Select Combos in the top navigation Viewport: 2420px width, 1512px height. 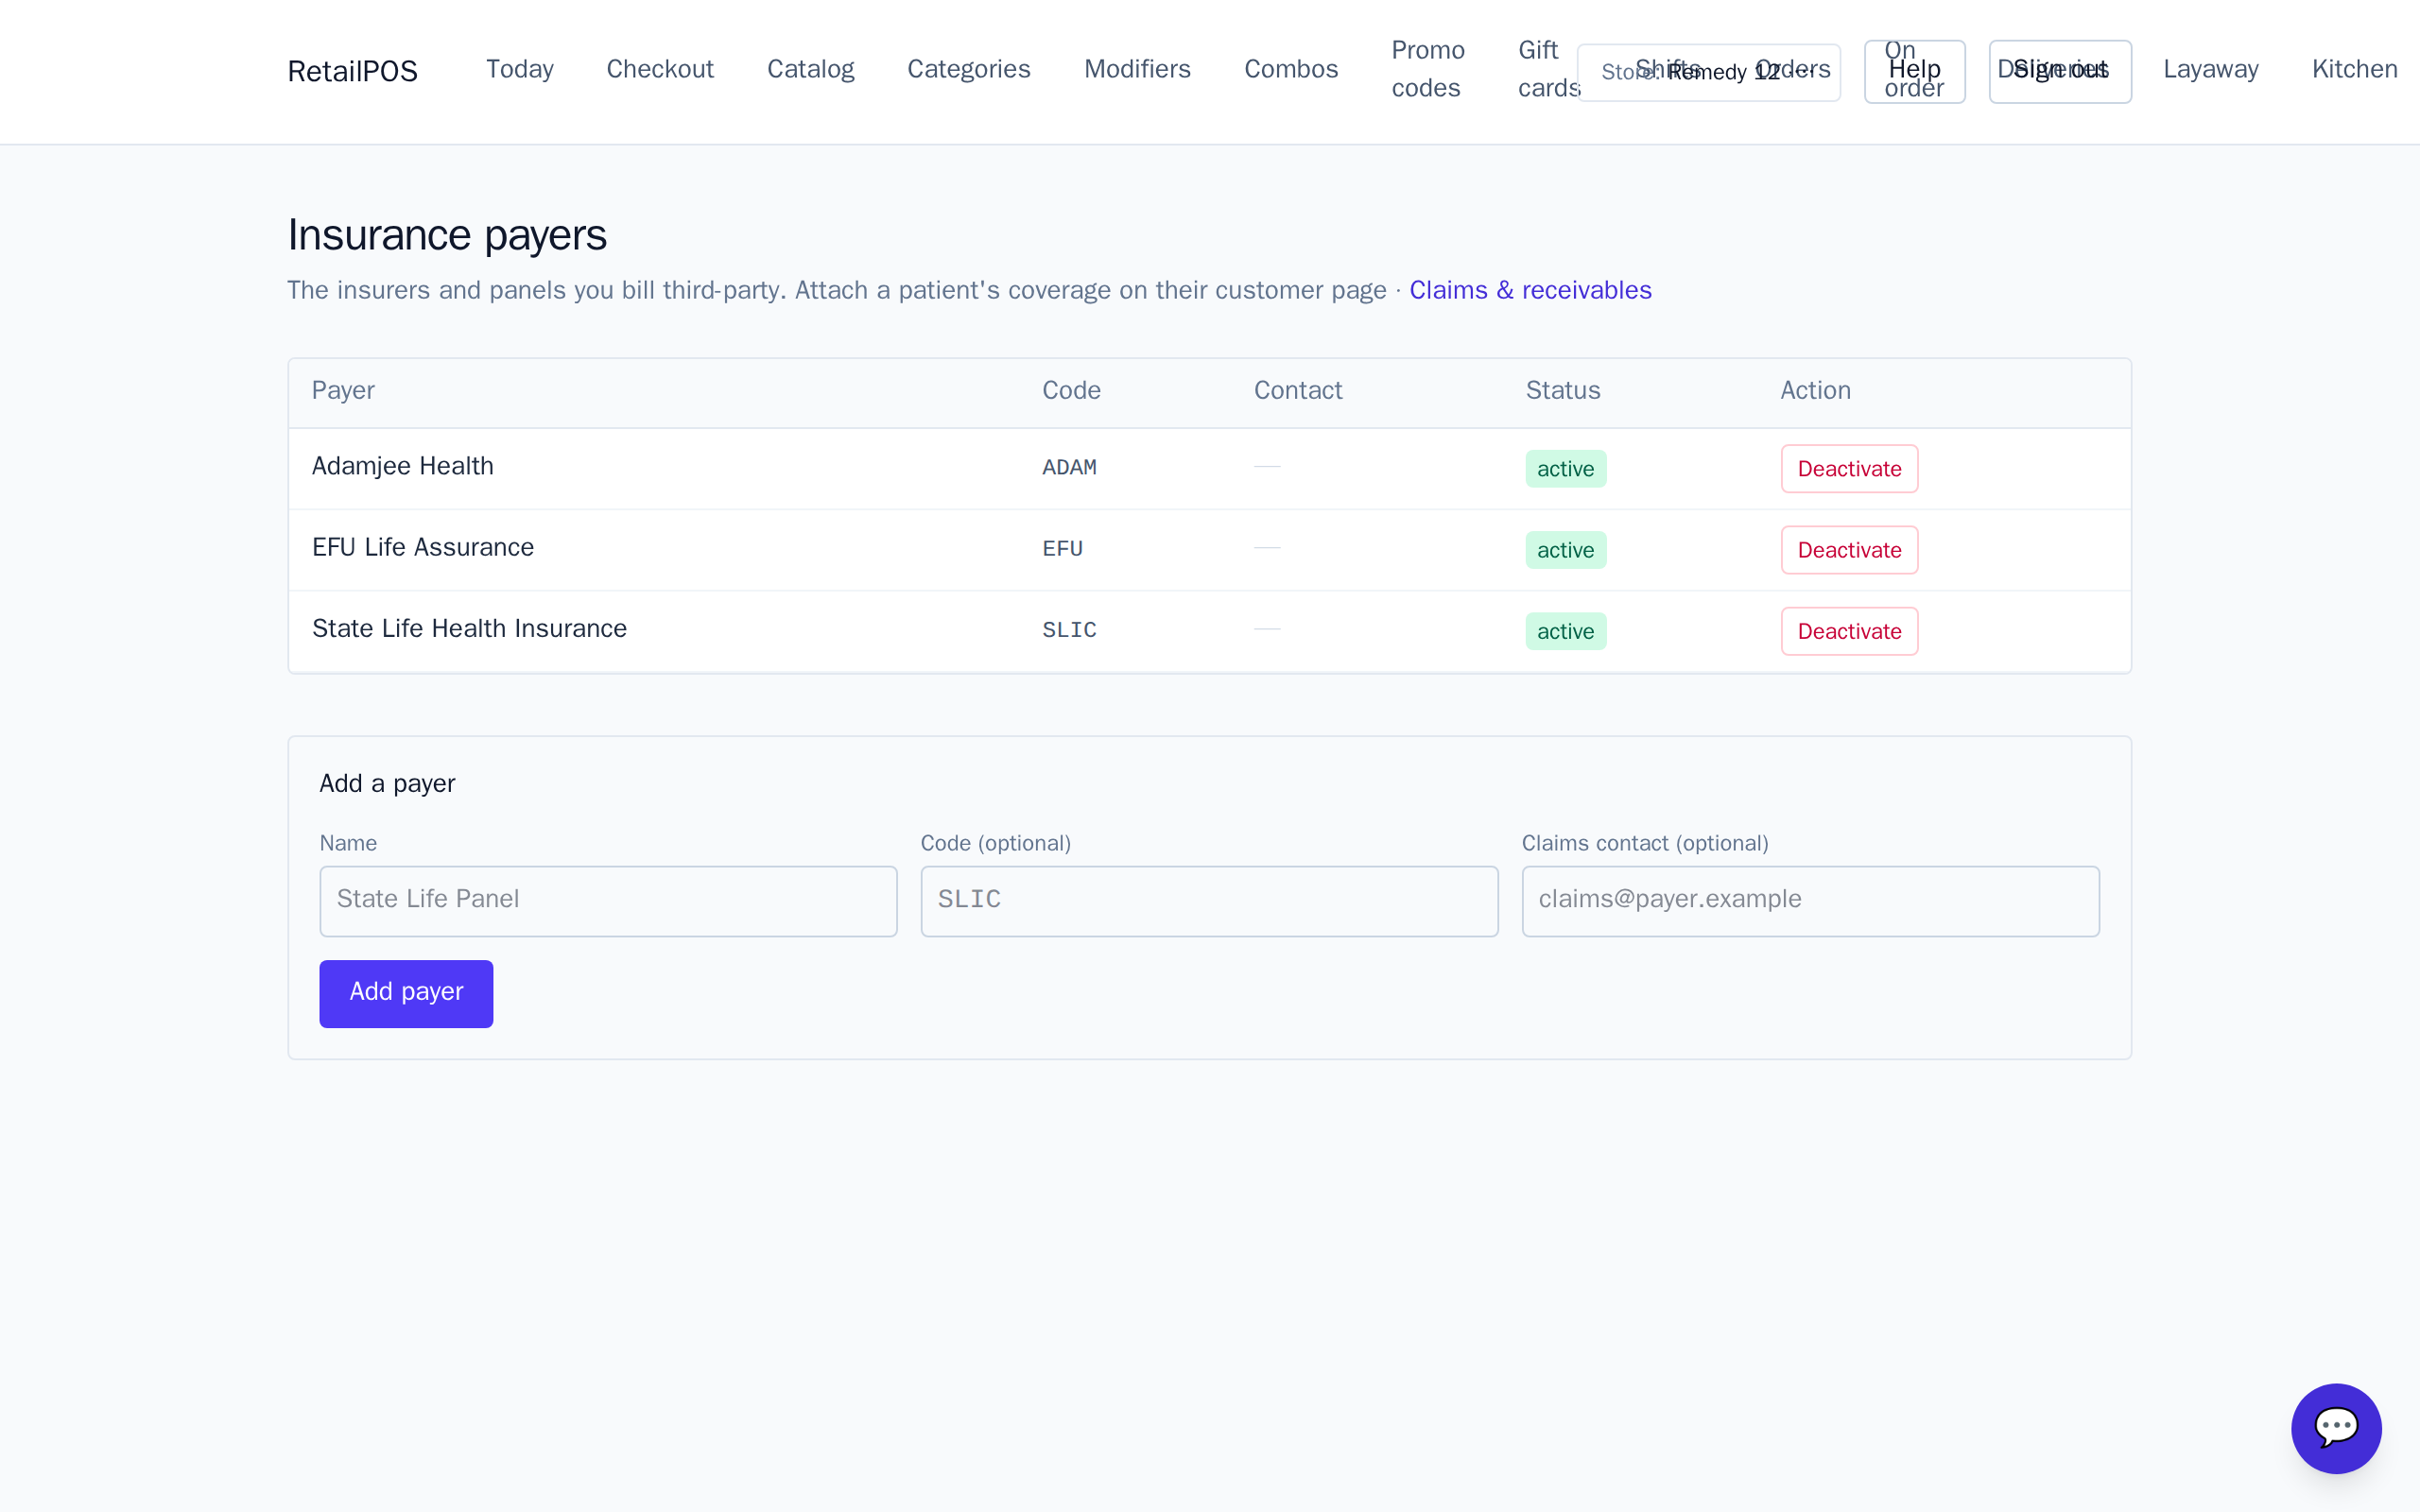pos(1290,69)
